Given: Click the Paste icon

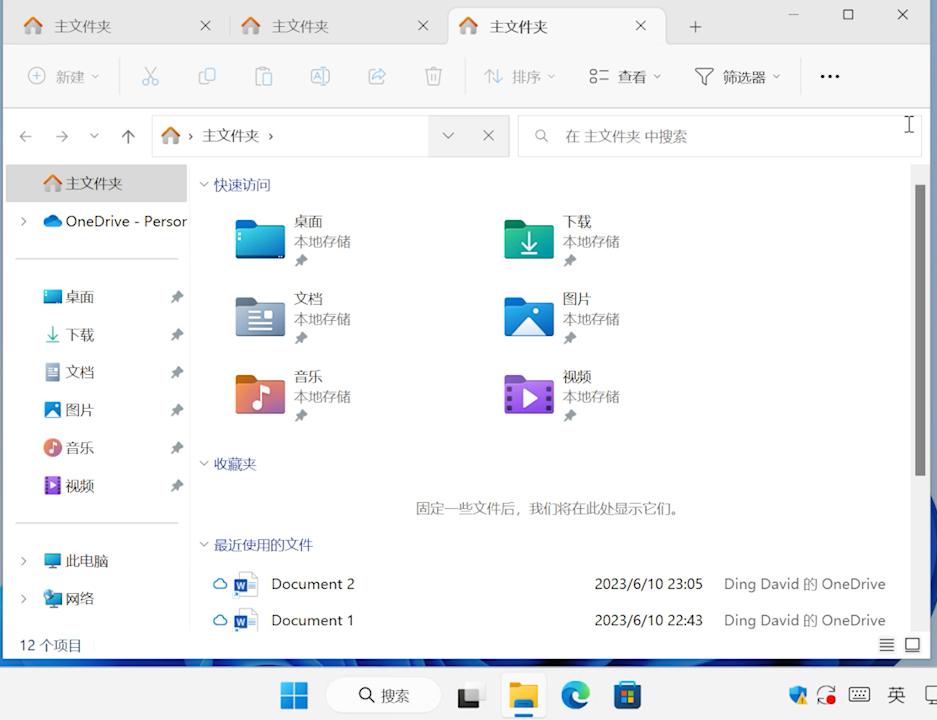Looking at the screenshot, I should coord(263,75).
